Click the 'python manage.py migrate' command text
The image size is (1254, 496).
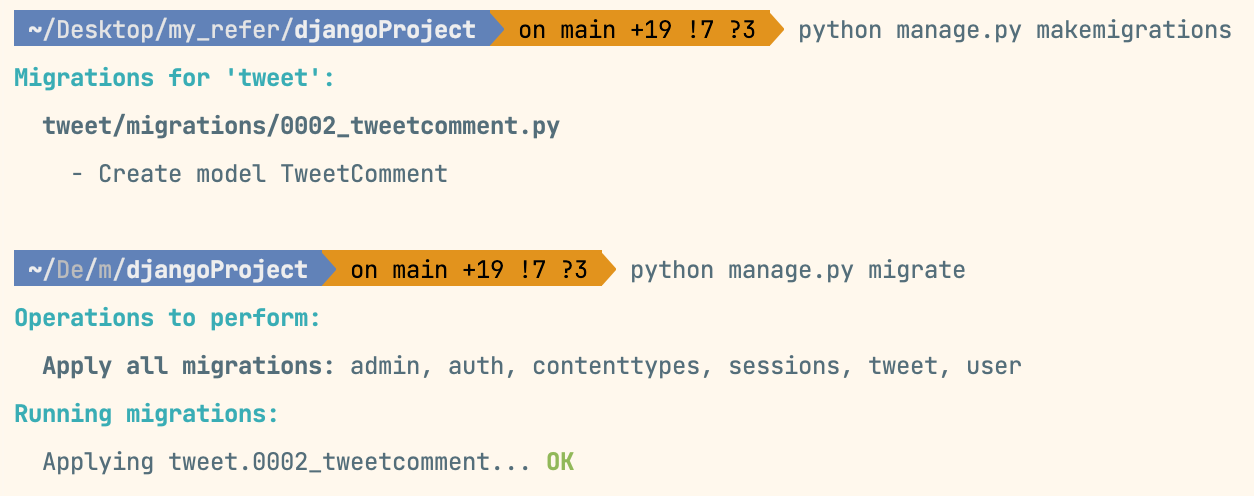797,270
